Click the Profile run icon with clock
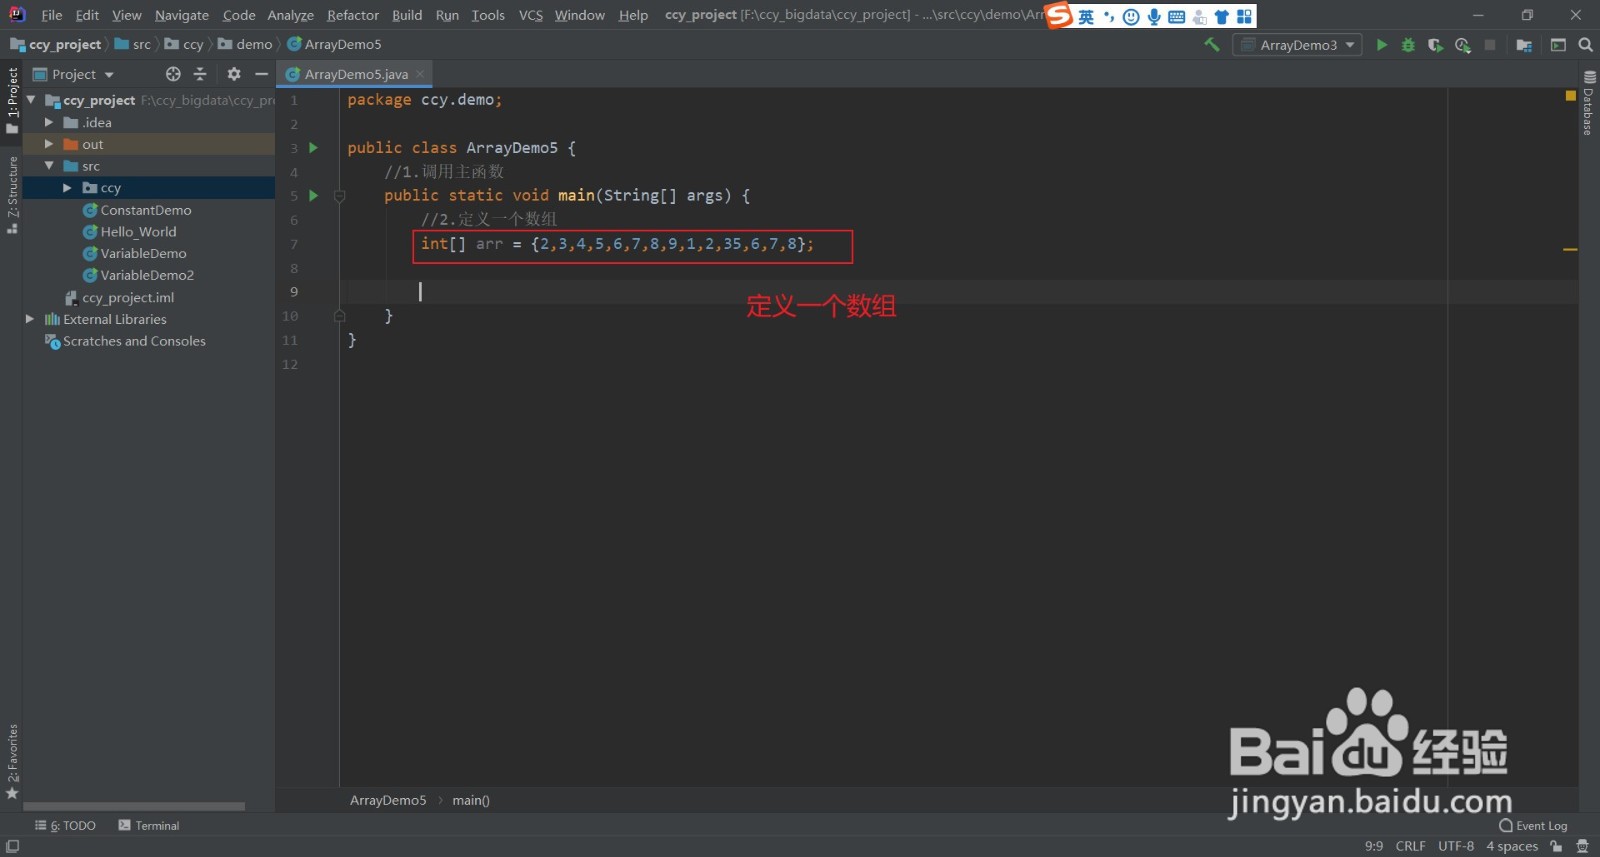This screenshot has height=857, width=1600. click(1463, 45)
